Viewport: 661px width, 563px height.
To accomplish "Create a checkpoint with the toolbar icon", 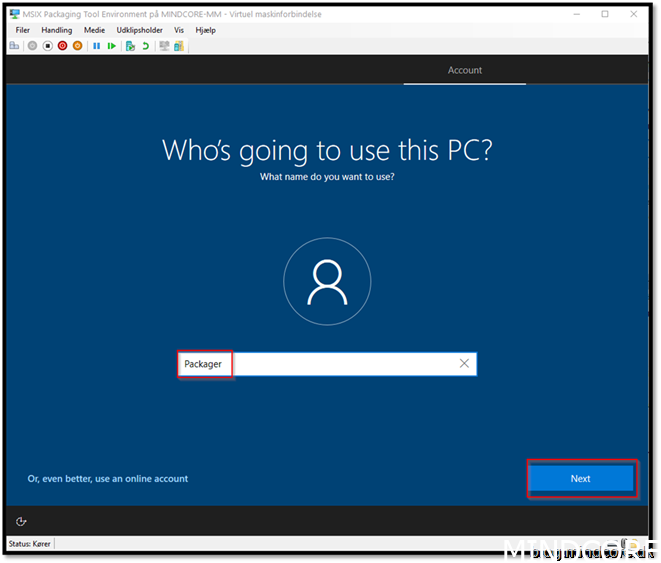I will [130, 46].
